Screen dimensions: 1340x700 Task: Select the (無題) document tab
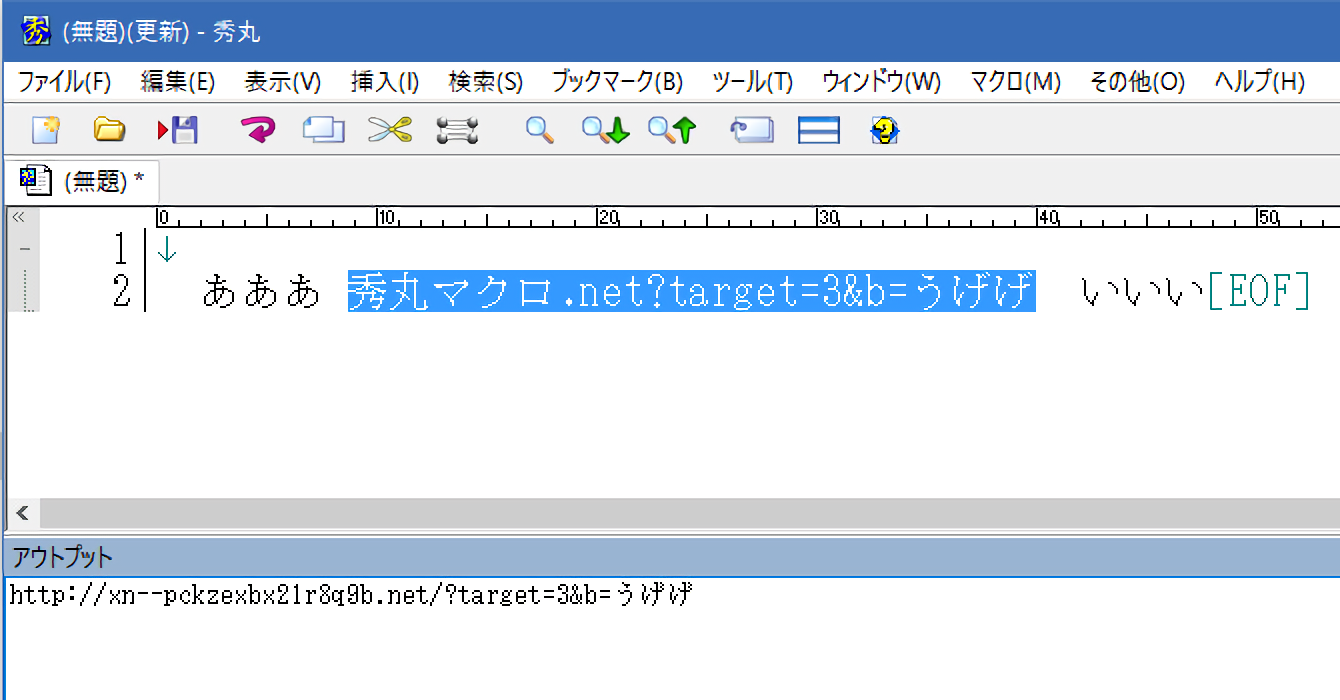[83, 181]
